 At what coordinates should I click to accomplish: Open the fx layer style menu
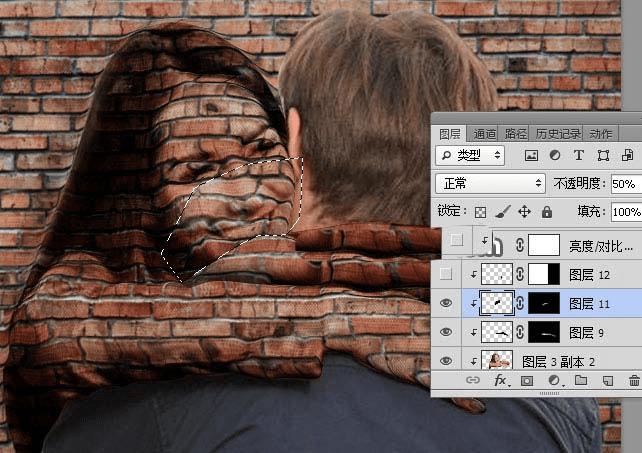coord(500,381)
